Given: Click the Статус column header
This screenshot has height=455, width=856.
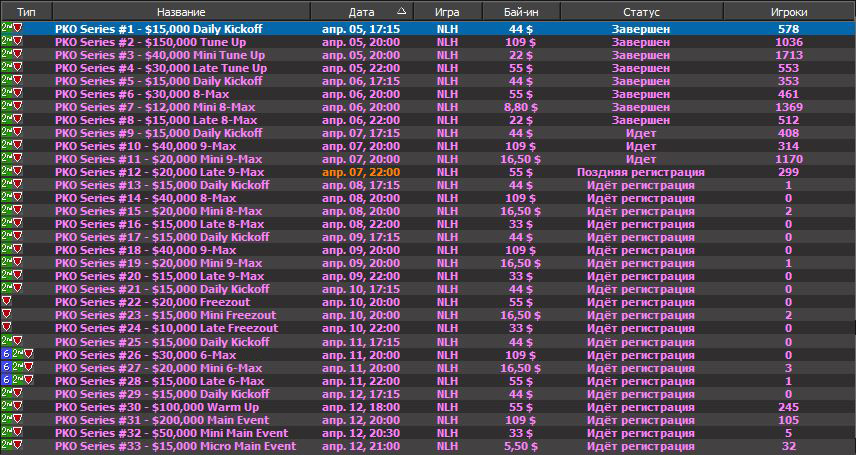Looking at the screenshot, I should coord(640,10).
